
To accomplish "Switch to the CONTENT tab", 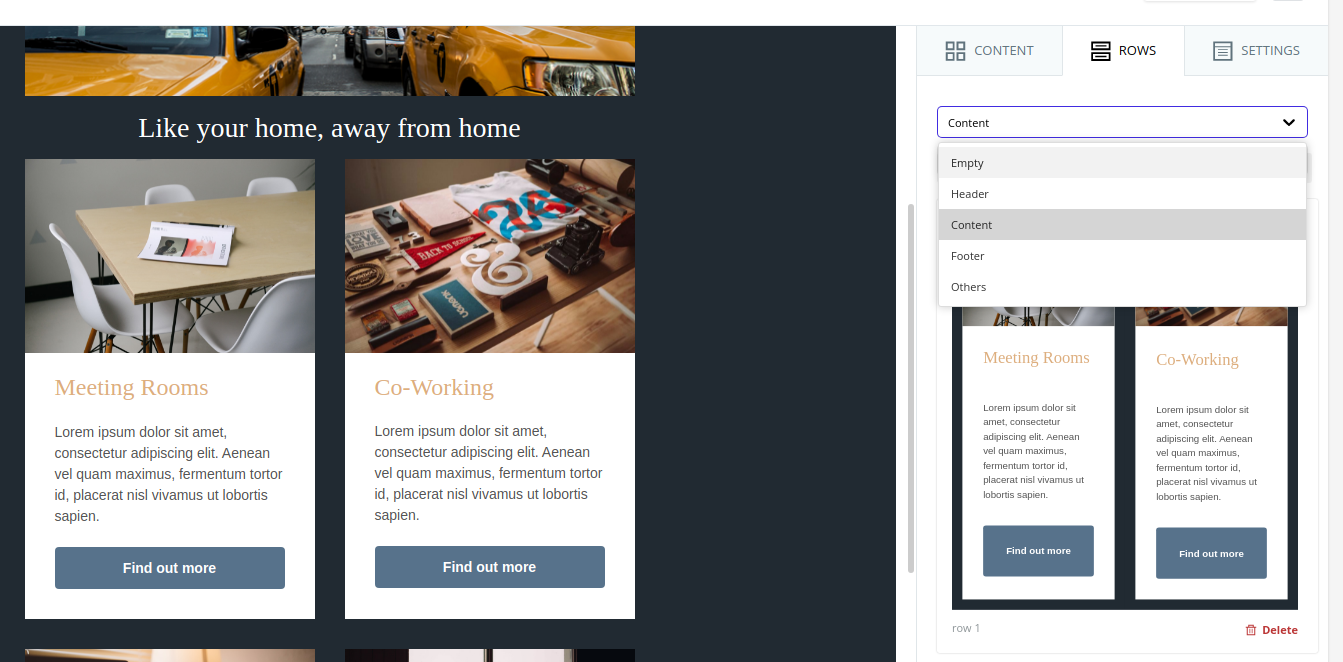I will coord(990,51).
